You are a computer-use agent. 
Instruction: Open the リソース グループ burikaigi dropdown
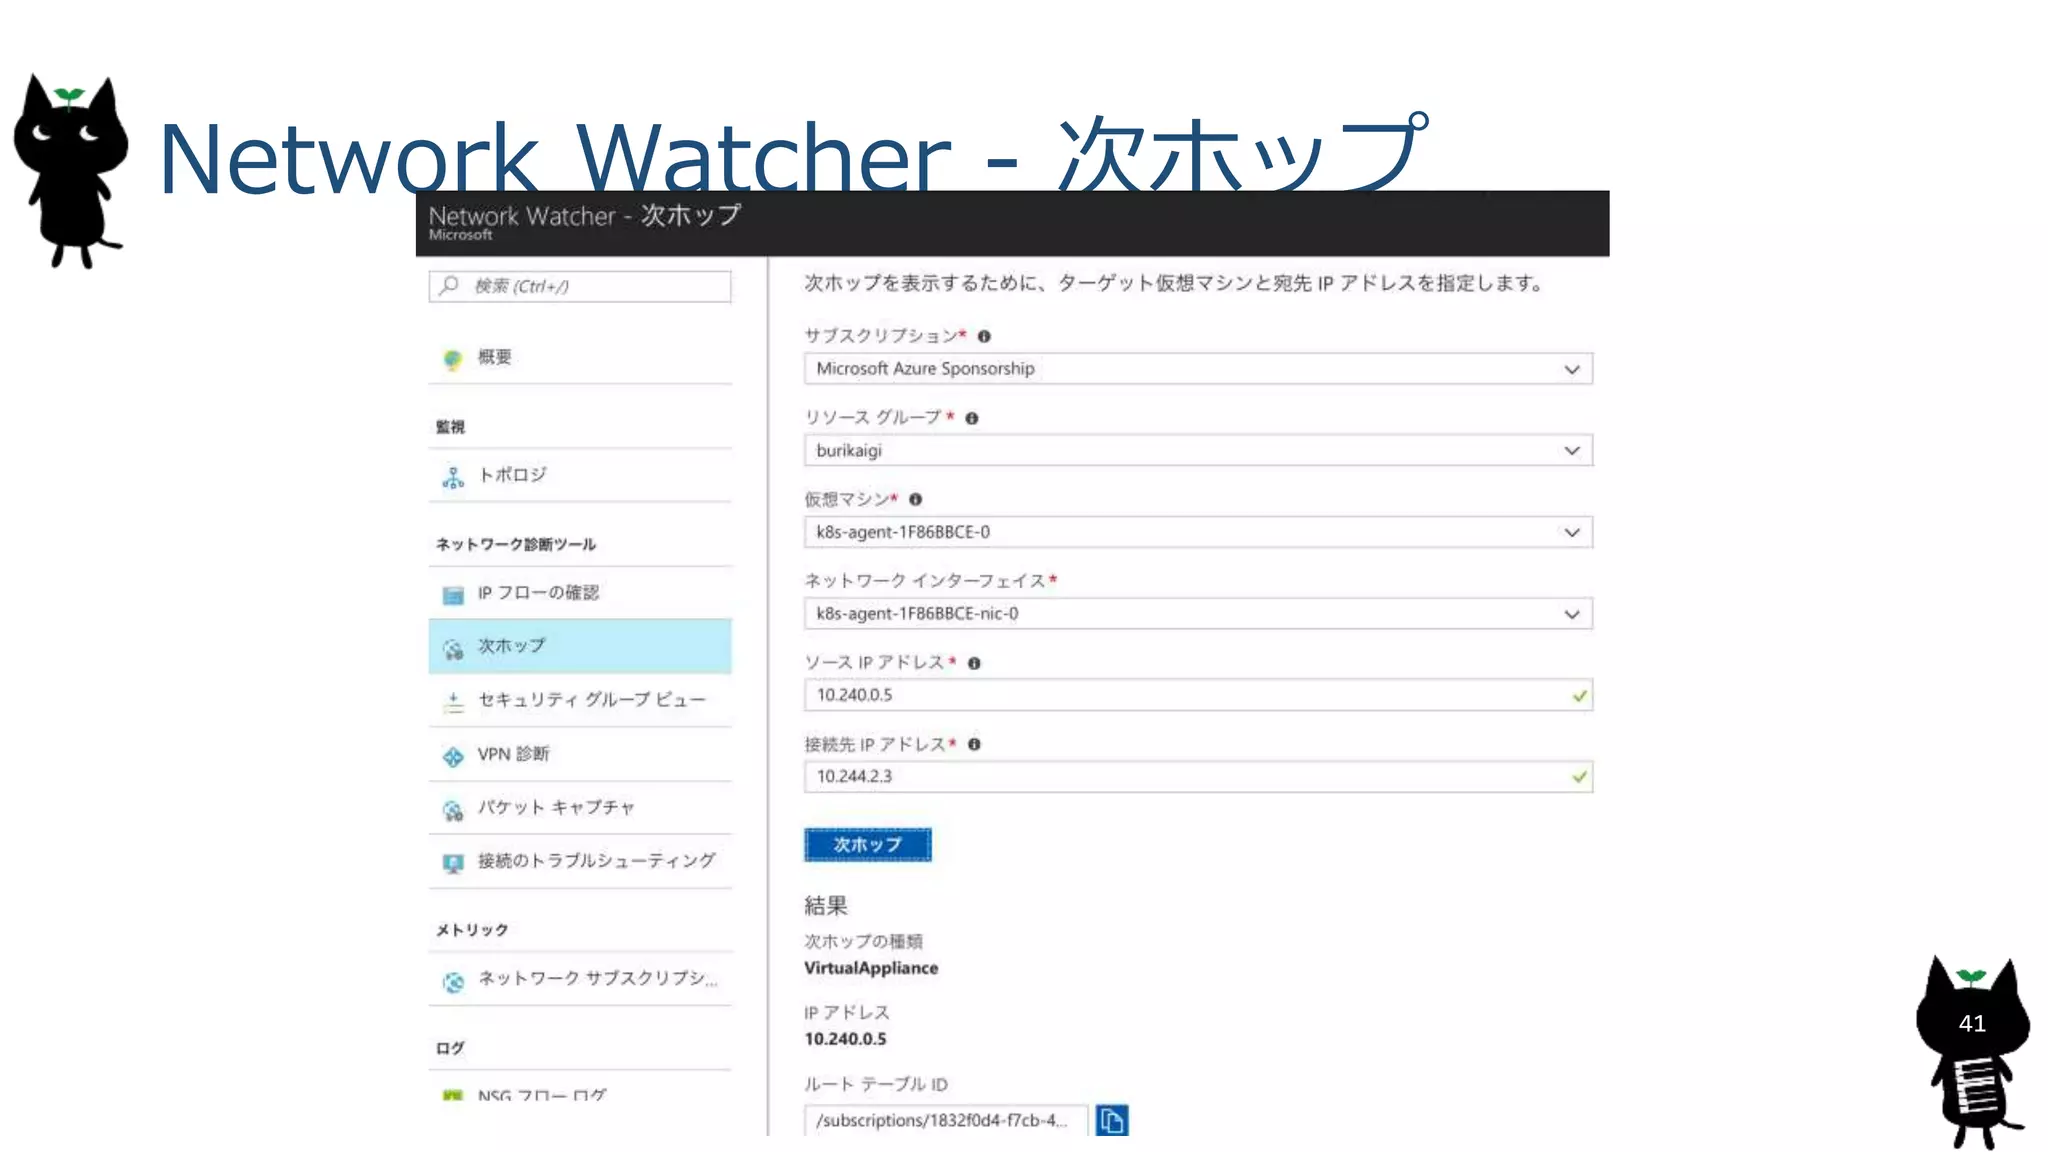click(1198, 451)
